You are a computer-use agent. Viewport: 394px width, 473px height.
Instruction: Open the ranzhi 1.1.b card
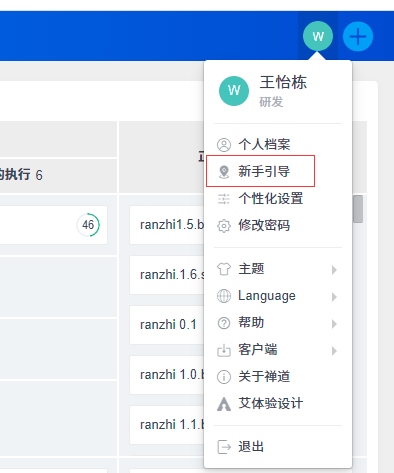[167, 425]
